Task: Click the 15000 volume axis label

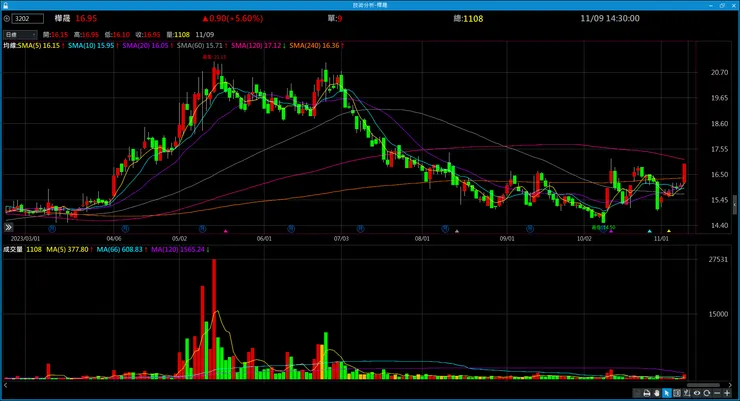Action: pyautogui.click(x=718, y=314)
